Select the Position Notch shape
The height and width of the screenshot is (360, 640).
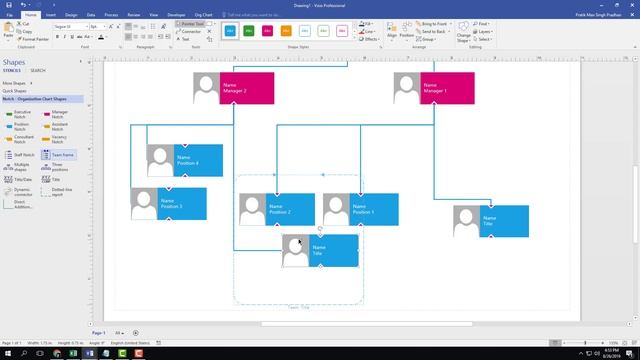tap(18, 127)
